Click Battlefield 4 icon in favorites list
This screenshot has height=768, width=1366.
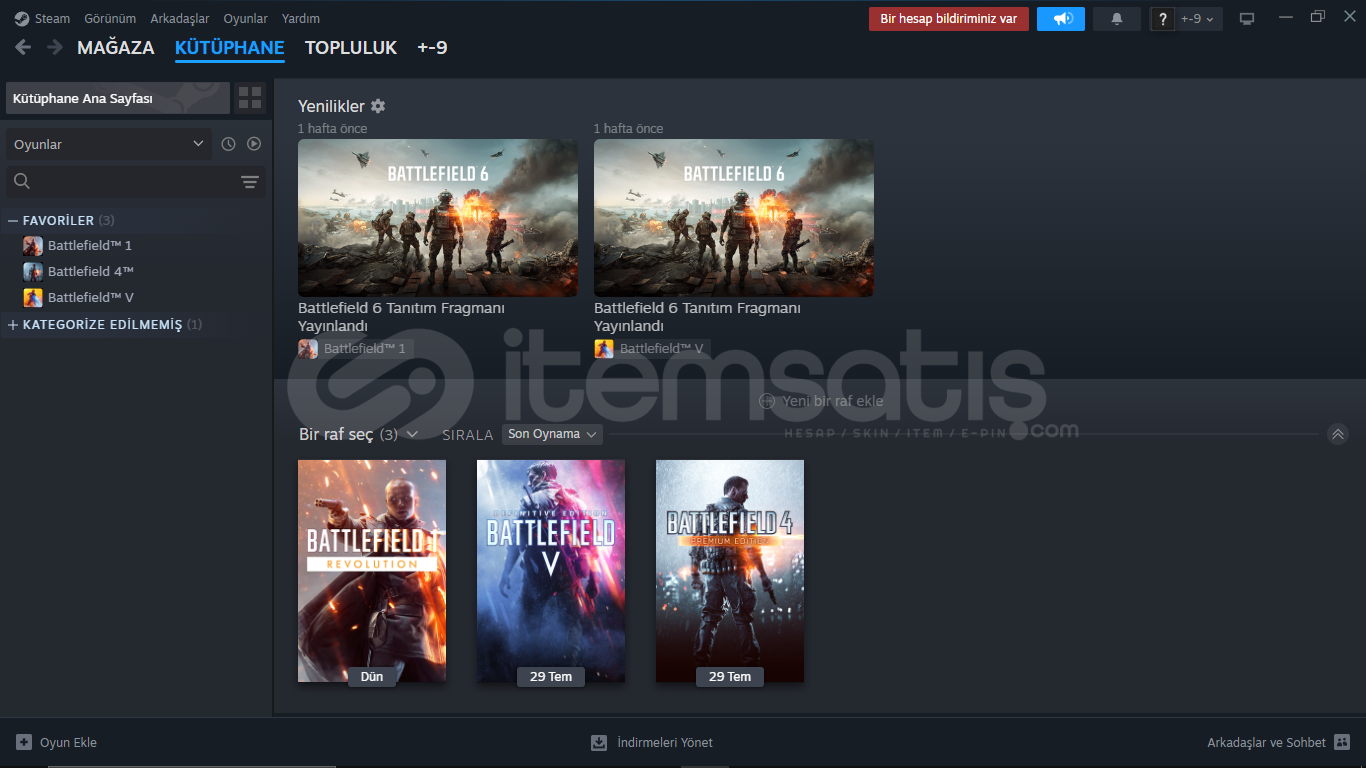[x=33, y=271]
